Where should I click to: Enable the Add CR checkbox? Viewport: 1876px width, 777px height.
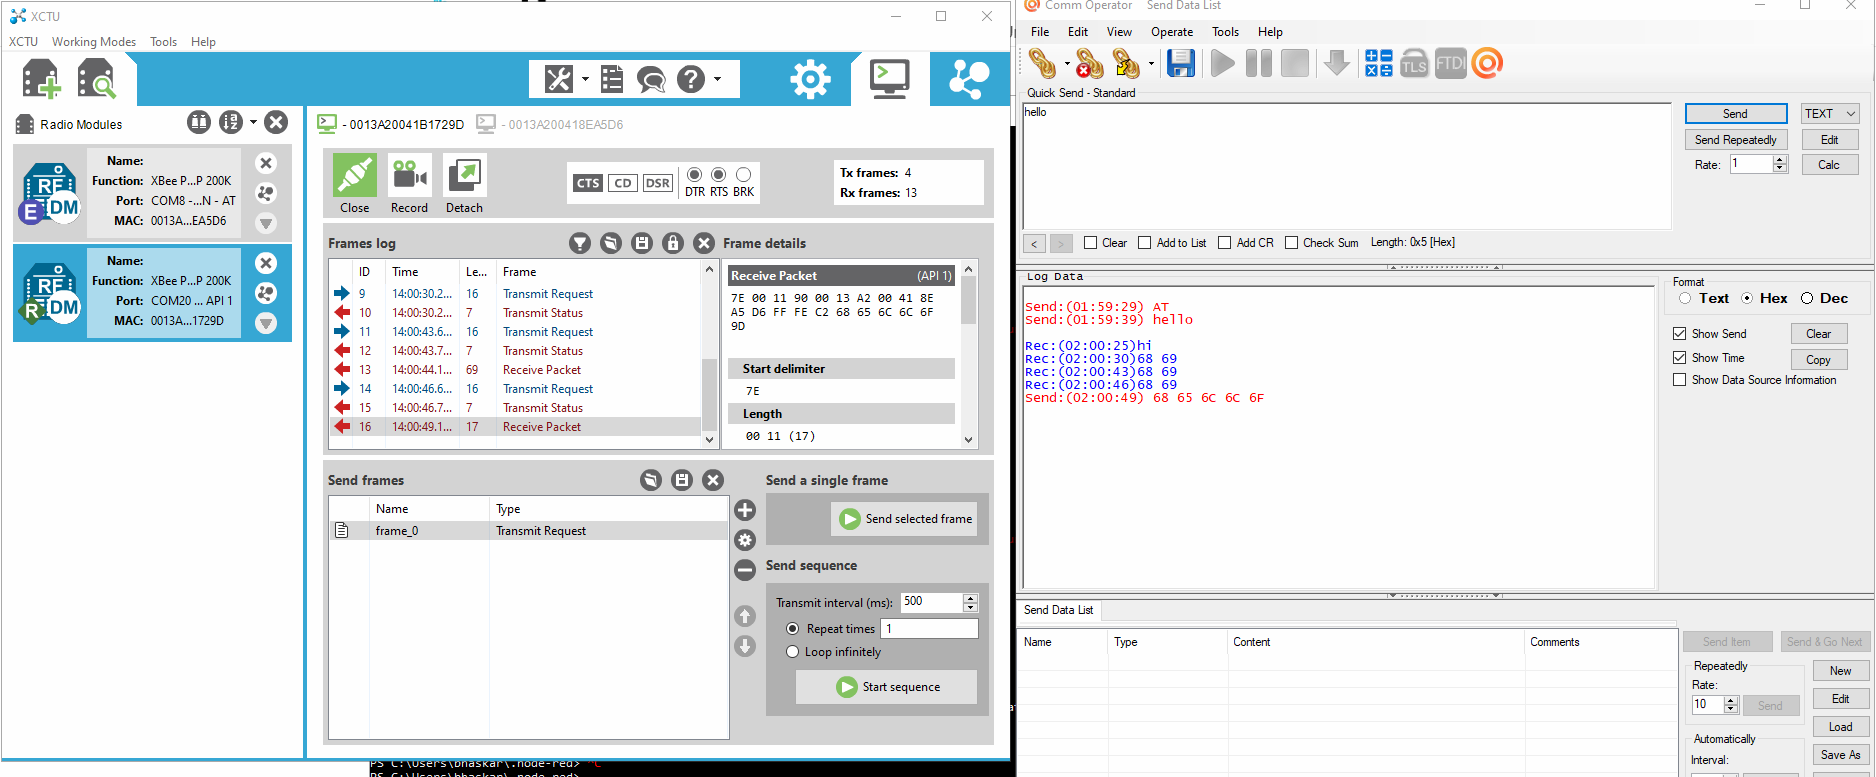[x=1225, y=243]
